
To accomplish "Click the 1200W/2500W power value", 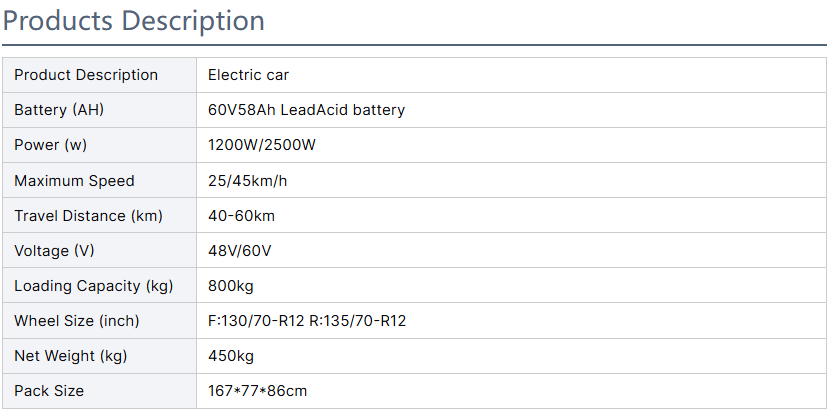I will (262, 145).
